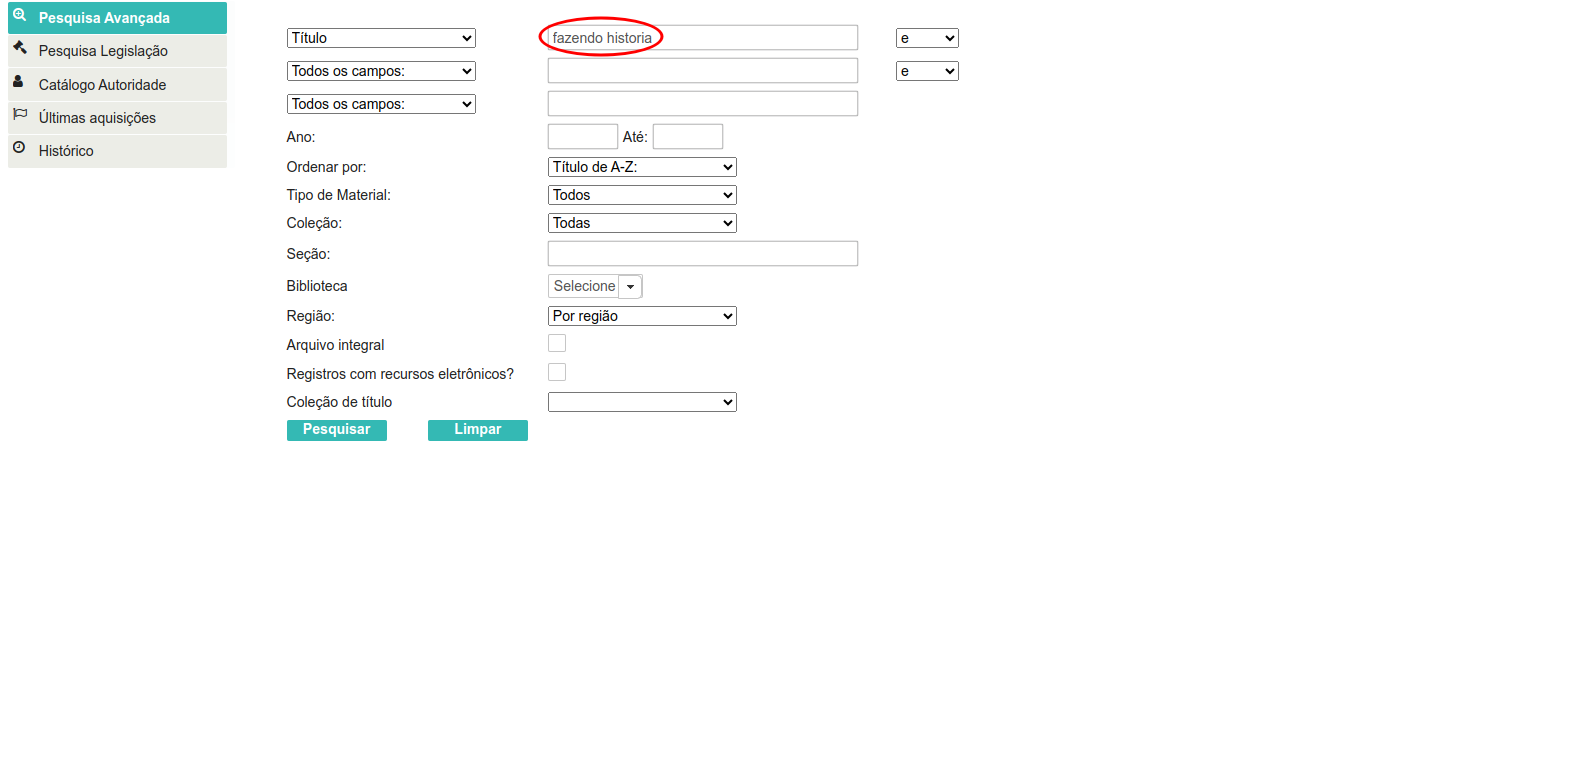Open the Título search field dropdown
The width and height of the screenshot is (1586, 775).
[381, 38]
